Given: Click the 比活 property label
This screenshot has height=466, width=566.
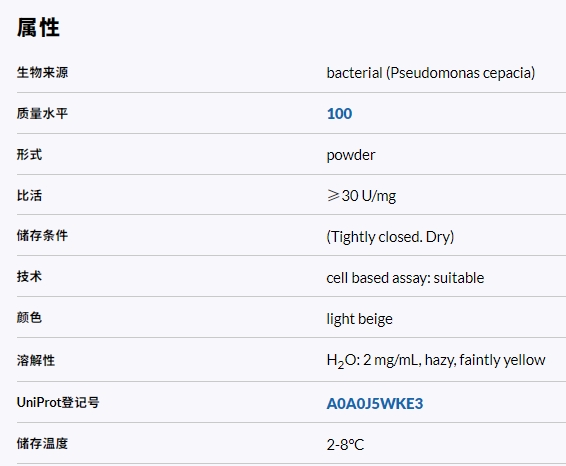Looking at the screenshot, I should click(x=29, y=195).
